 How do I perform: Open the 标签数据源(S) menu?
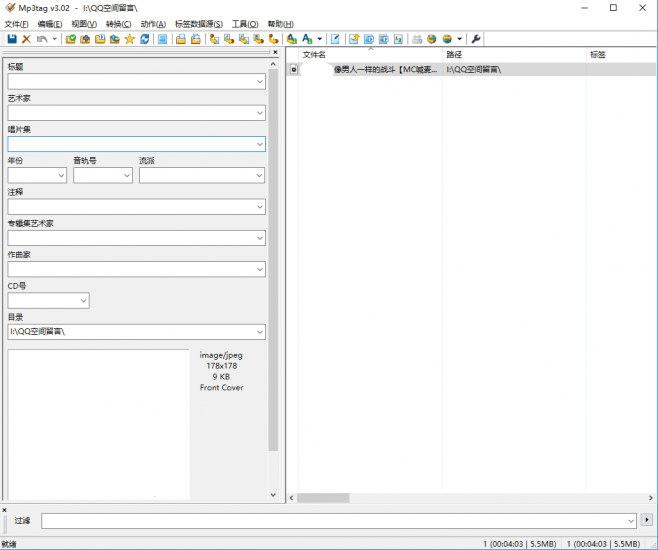tap(199, 24)
